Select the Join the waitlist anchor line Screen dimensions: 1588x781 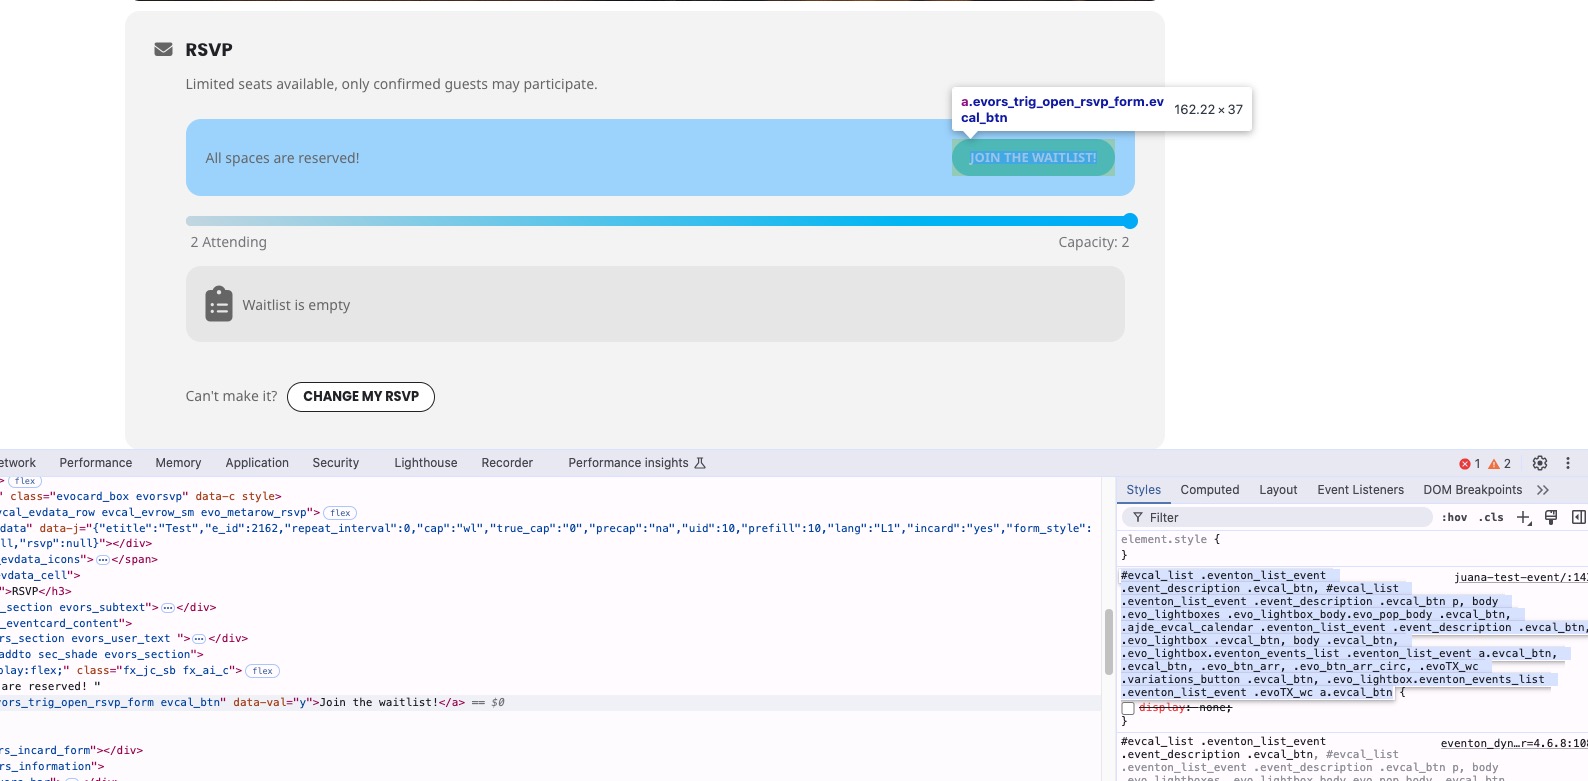551,703
